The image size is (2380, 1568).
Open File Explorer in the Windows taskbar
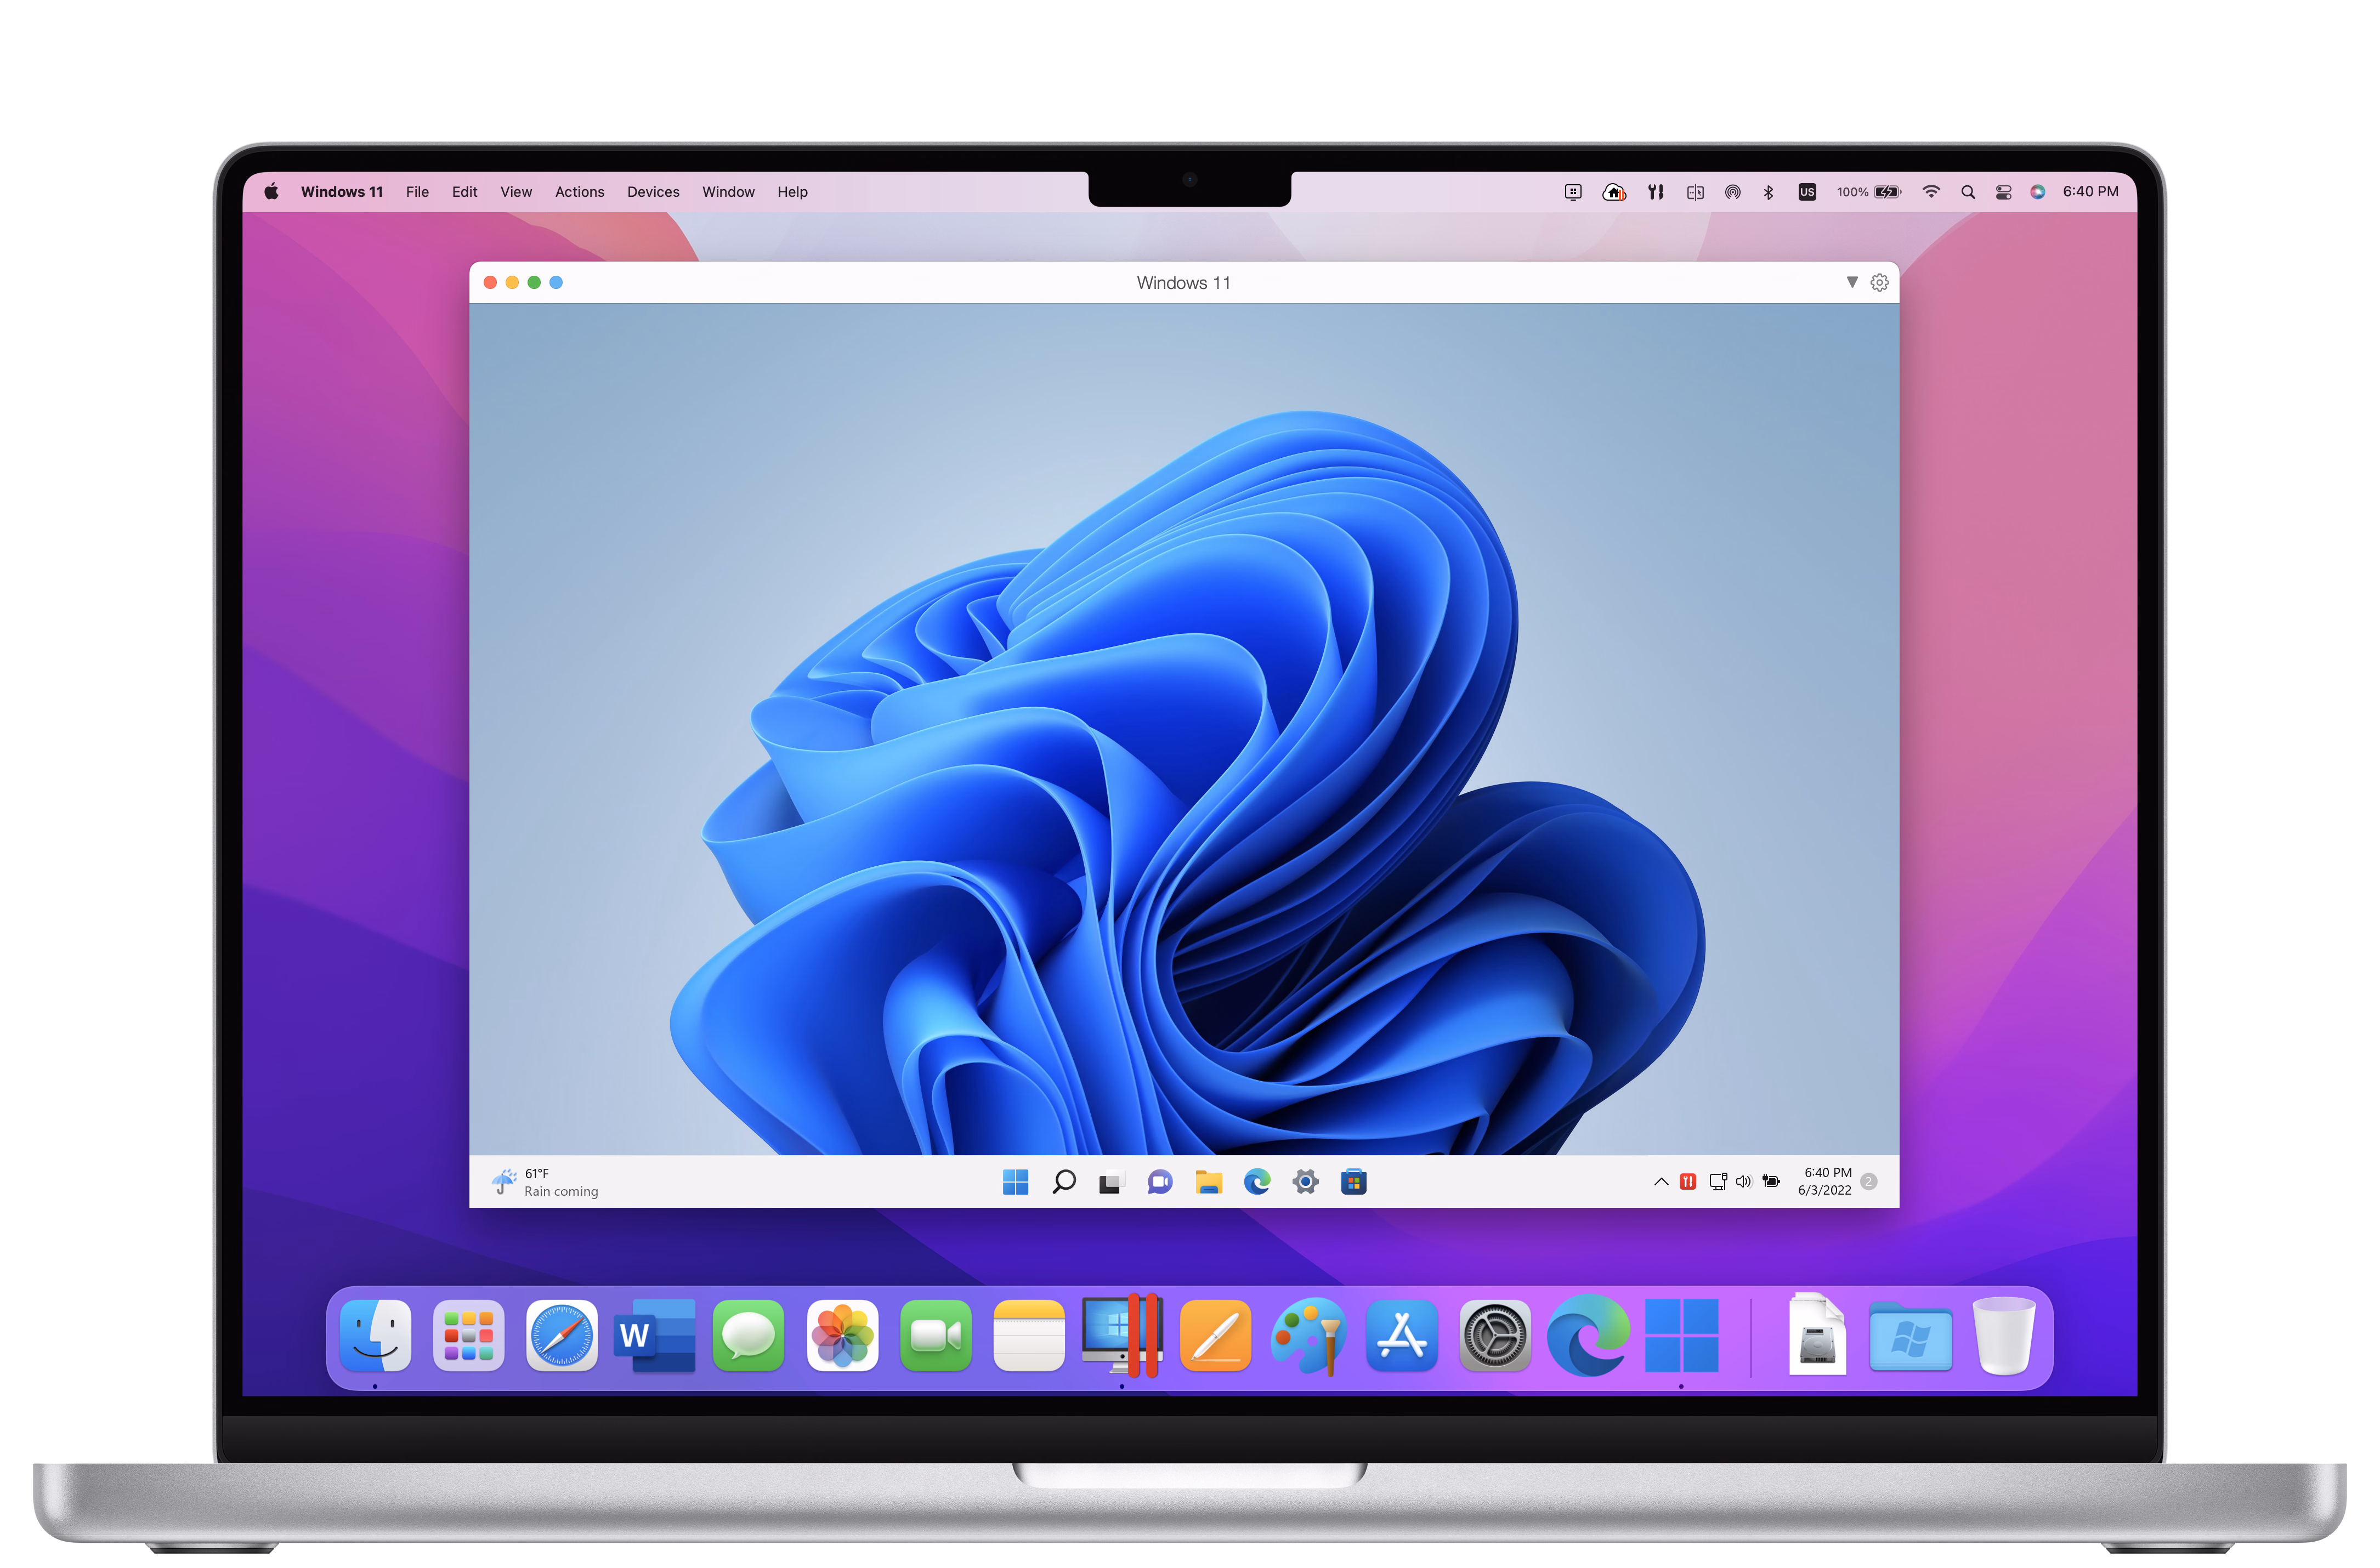(1208, 1182)
